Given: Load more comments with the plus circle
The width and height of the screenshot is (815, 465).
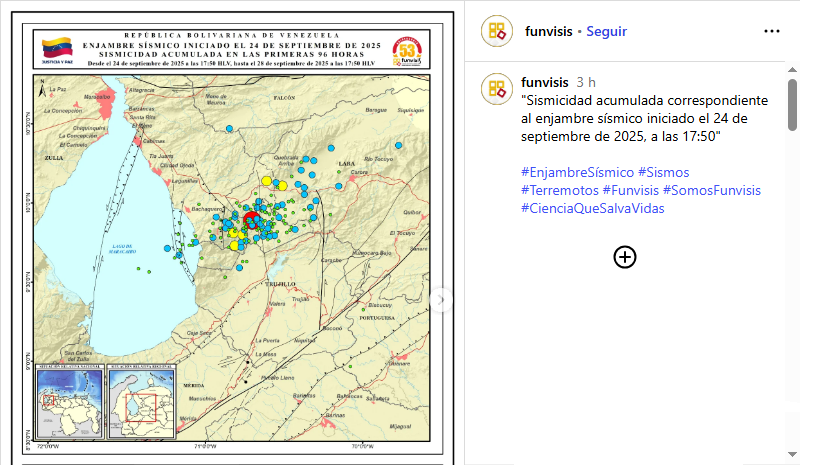Looking at the screenshot, I should click(625, 257).
